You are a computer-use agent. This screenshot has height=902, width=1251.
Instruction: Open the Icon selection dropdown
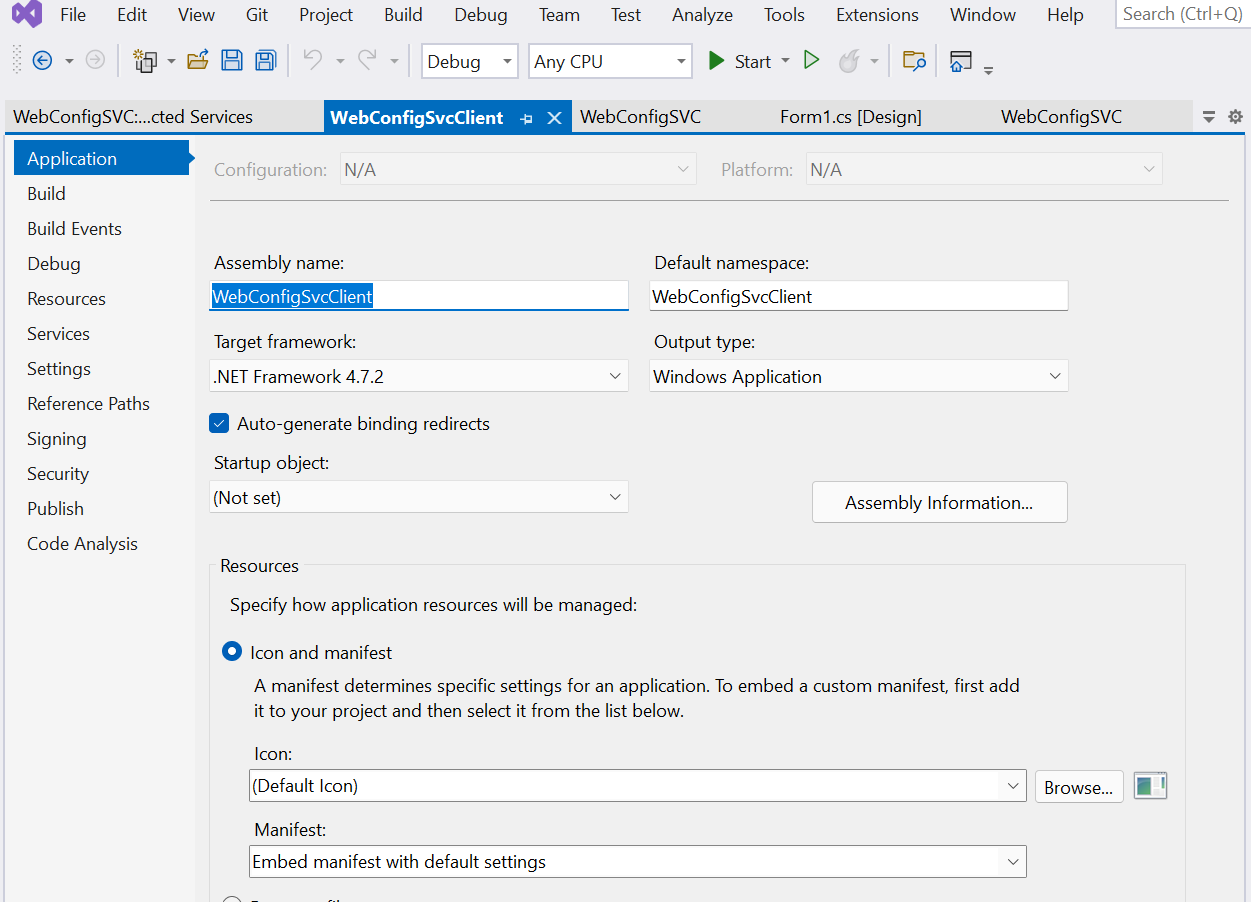(638, 785)
